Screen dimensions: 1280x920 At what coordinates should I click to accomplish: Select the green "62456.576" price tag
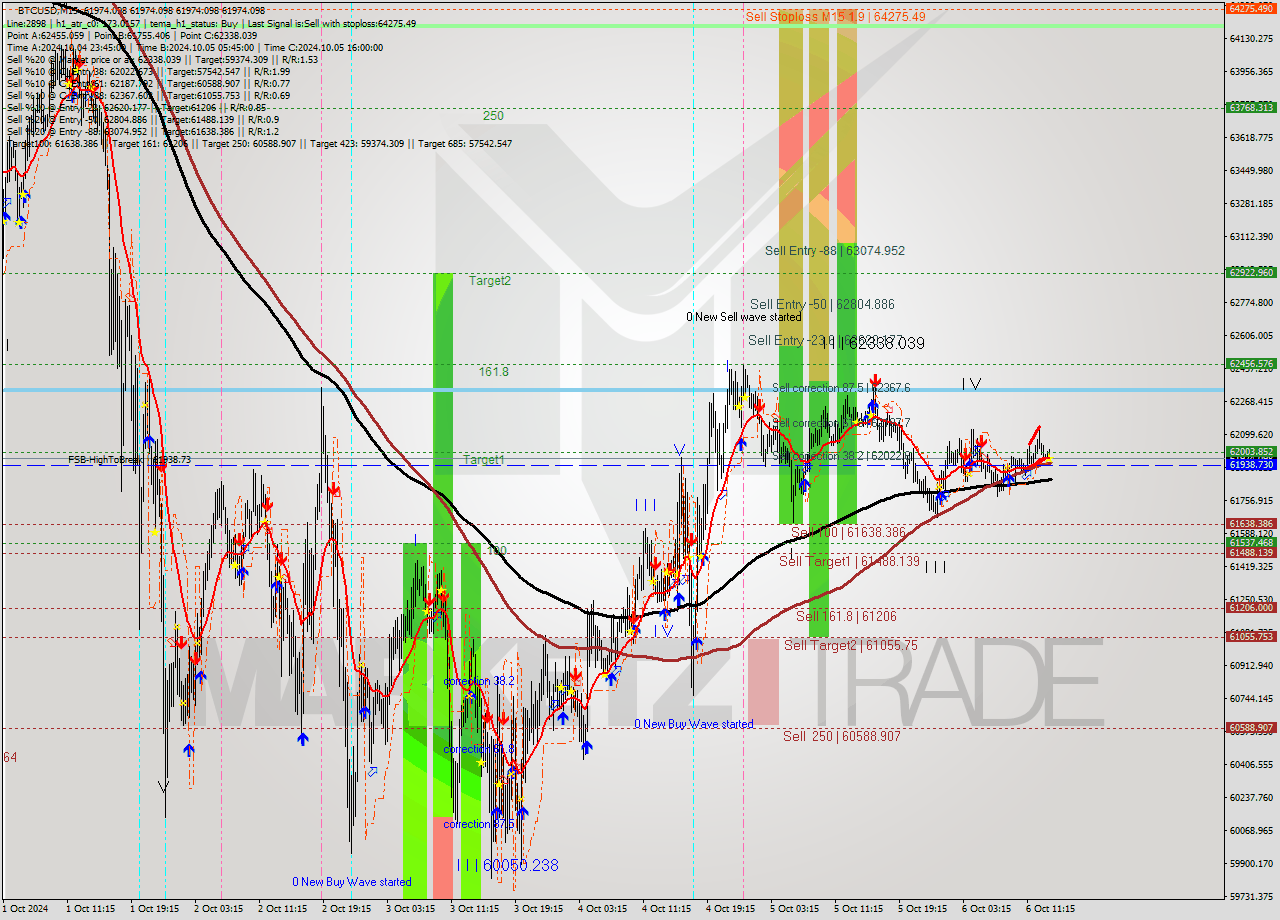1251,364
